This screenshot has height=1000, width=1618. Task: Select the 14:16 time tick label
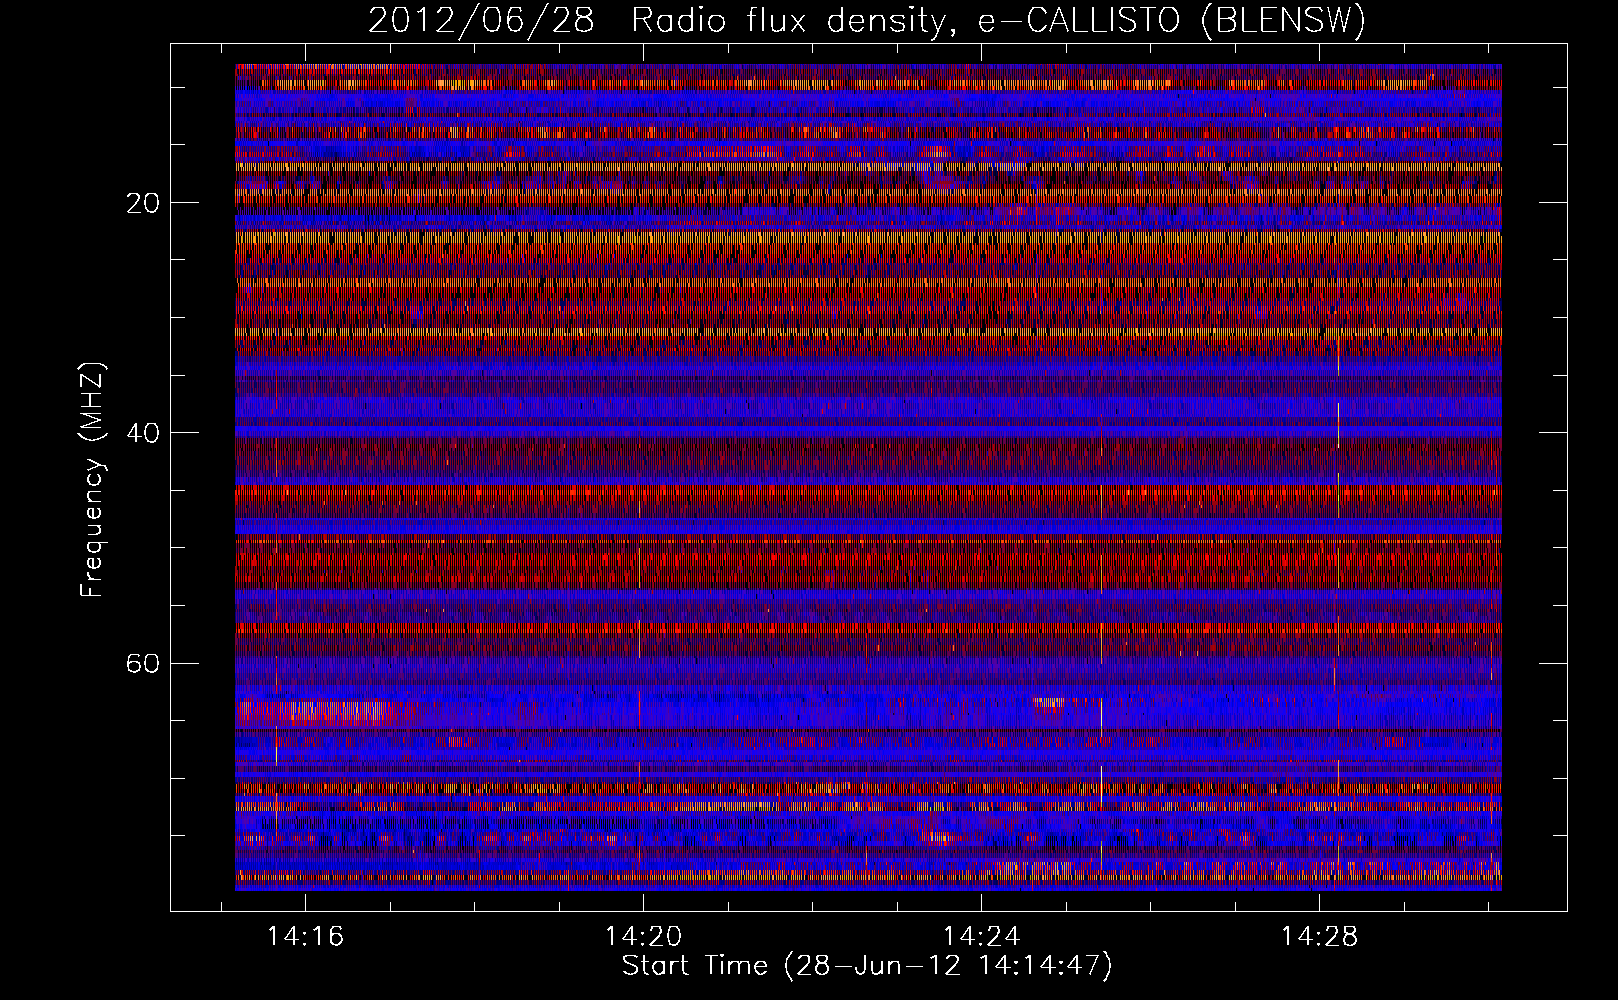305,936
